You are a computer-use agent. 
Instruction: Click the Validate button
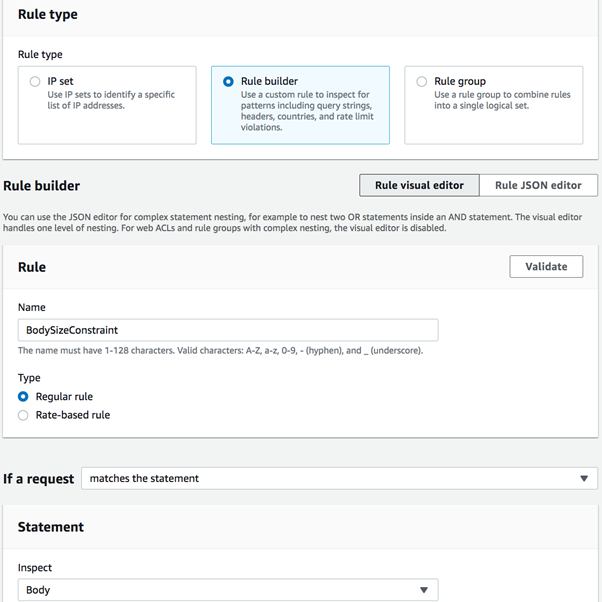(546, 266)
